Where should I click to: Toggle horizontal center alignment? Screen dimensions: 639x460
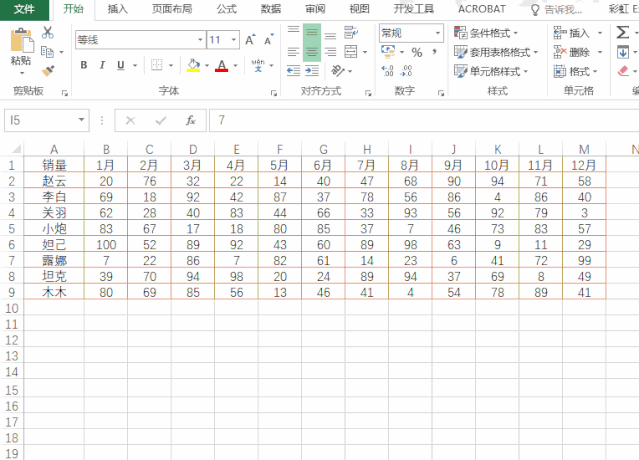click(312, 52)
